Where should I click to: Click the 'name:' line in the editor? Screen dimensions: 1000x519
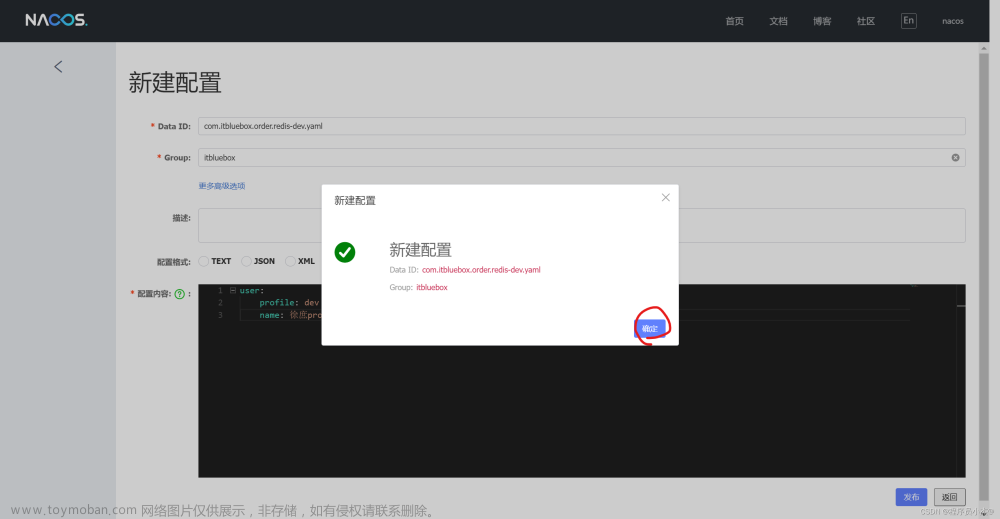290,315
